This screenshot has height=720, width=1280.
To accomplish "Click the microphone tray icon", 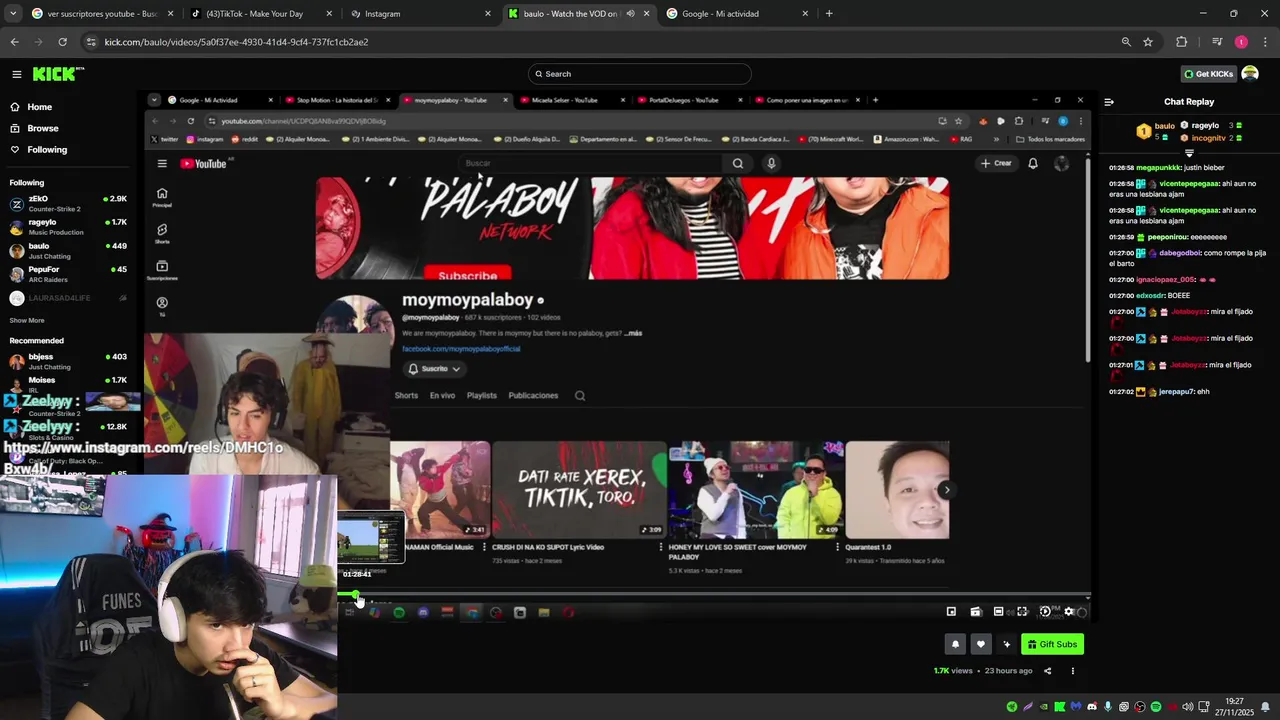I will tap(1108, 707).
